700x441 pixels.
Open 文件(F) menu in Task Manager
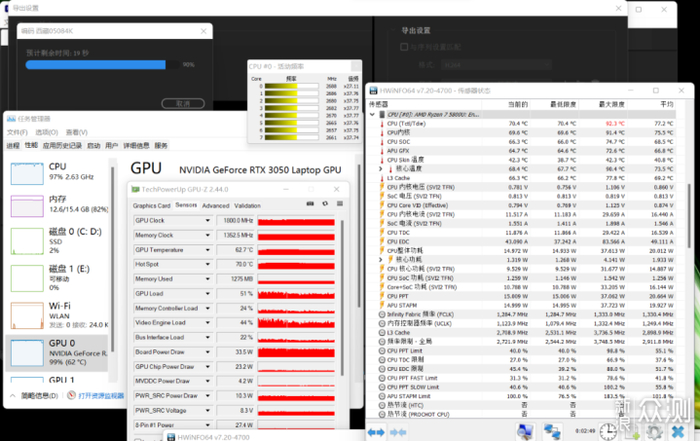coord(17,133)
